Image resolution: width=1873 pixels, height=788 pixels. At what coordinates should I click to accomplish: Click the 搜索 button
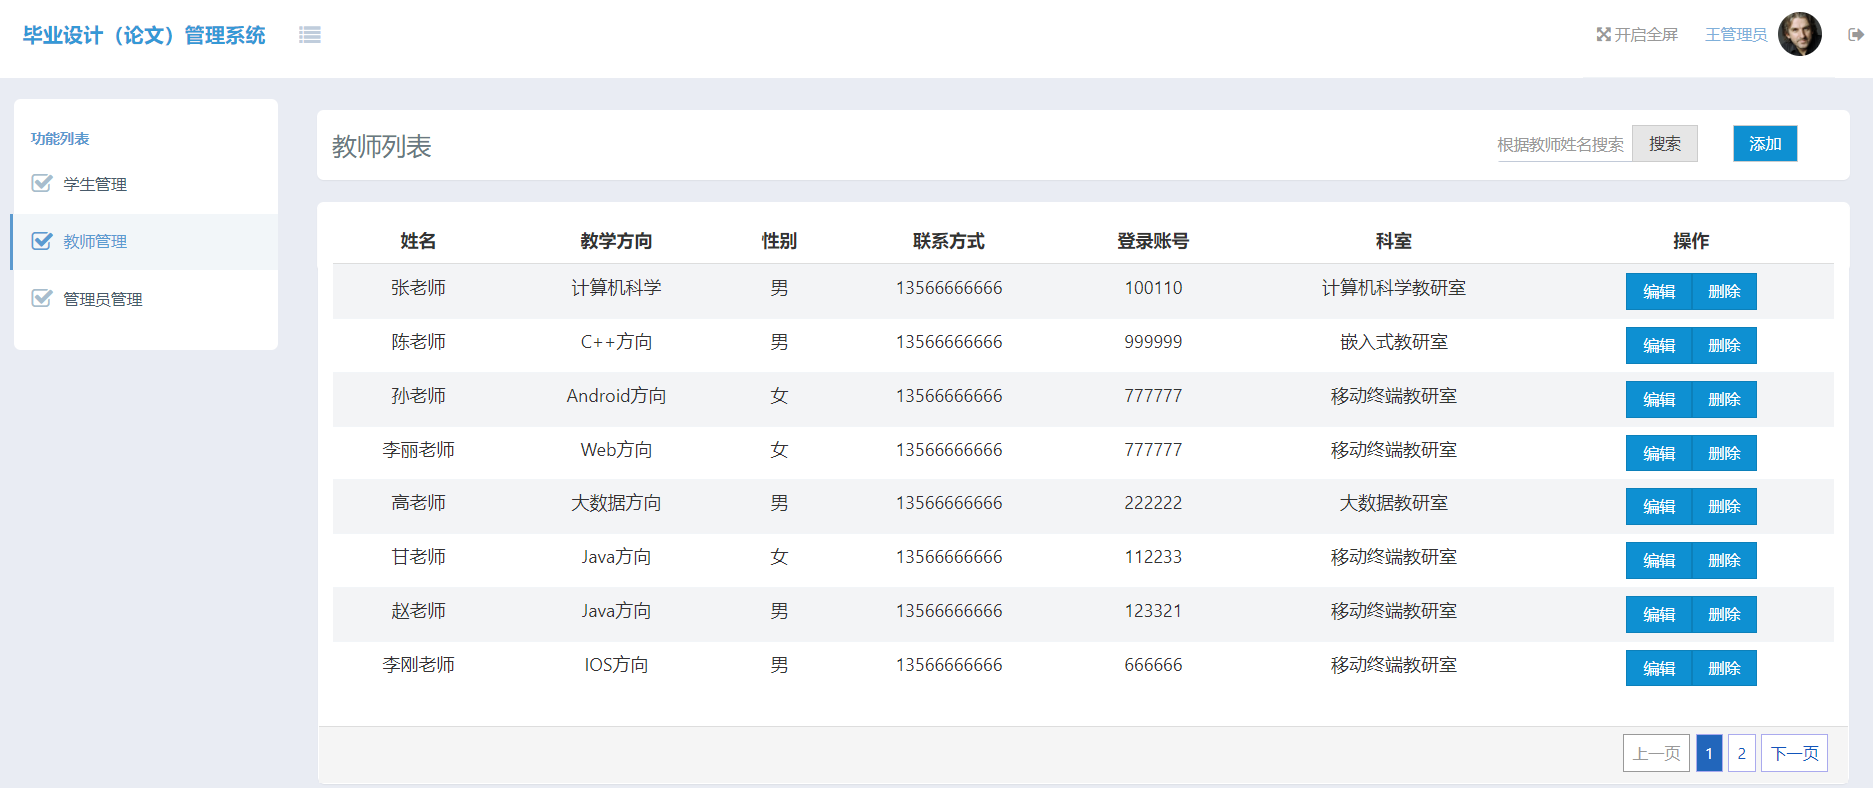point(1665,144)
